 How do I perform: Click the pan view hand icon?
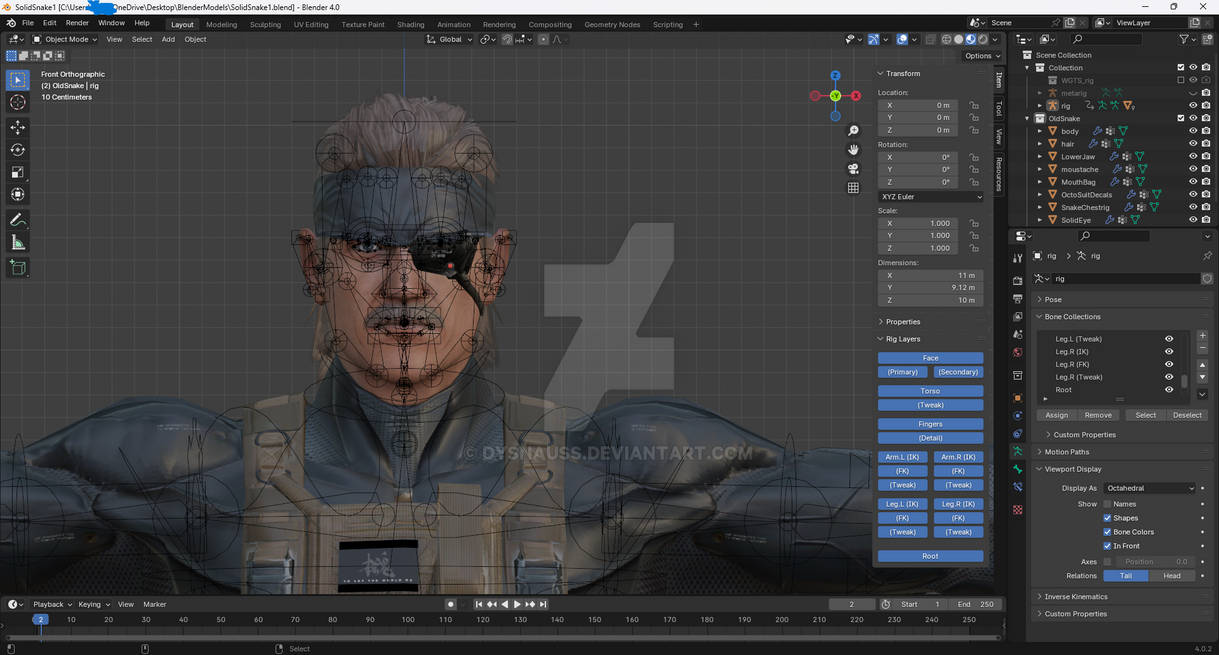coord(853,150)
